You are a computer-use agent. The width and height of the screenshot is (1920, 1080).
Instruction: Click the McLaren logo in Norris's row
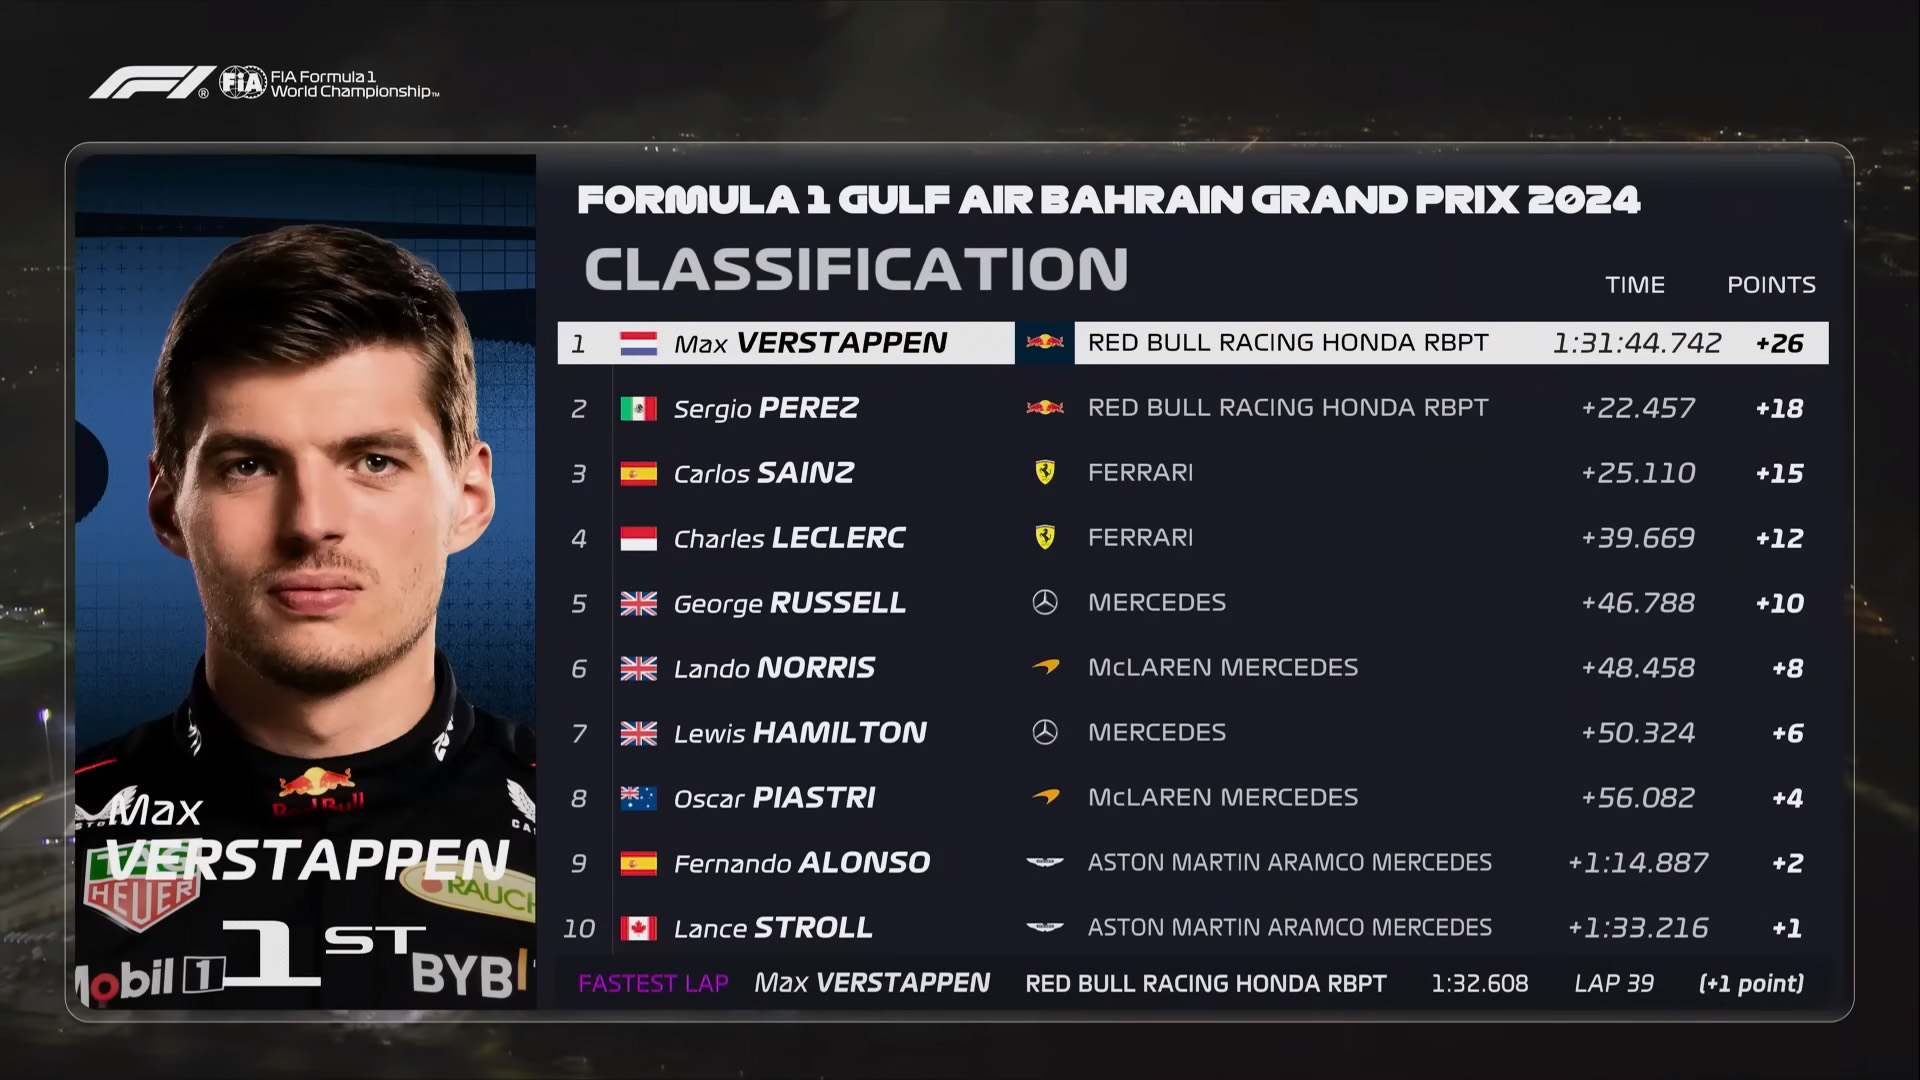(x=1045, y=667)
